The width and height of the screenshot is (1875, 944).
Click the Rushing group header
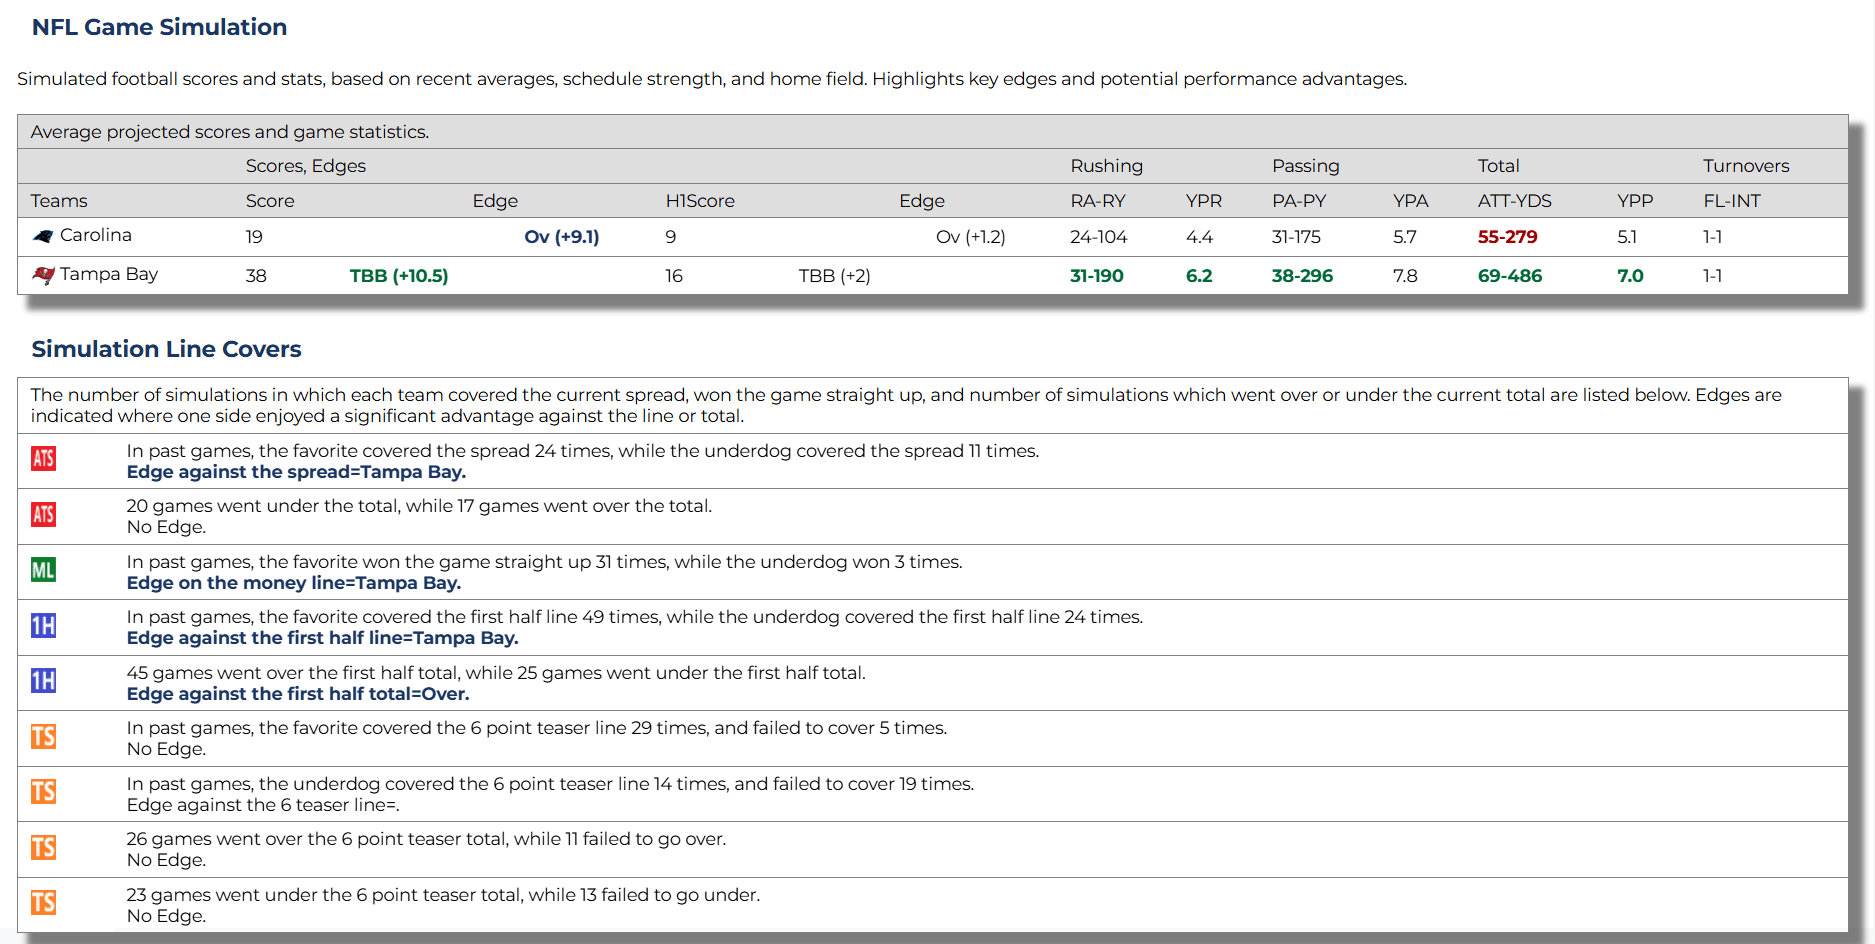[x=1106, y=166]
